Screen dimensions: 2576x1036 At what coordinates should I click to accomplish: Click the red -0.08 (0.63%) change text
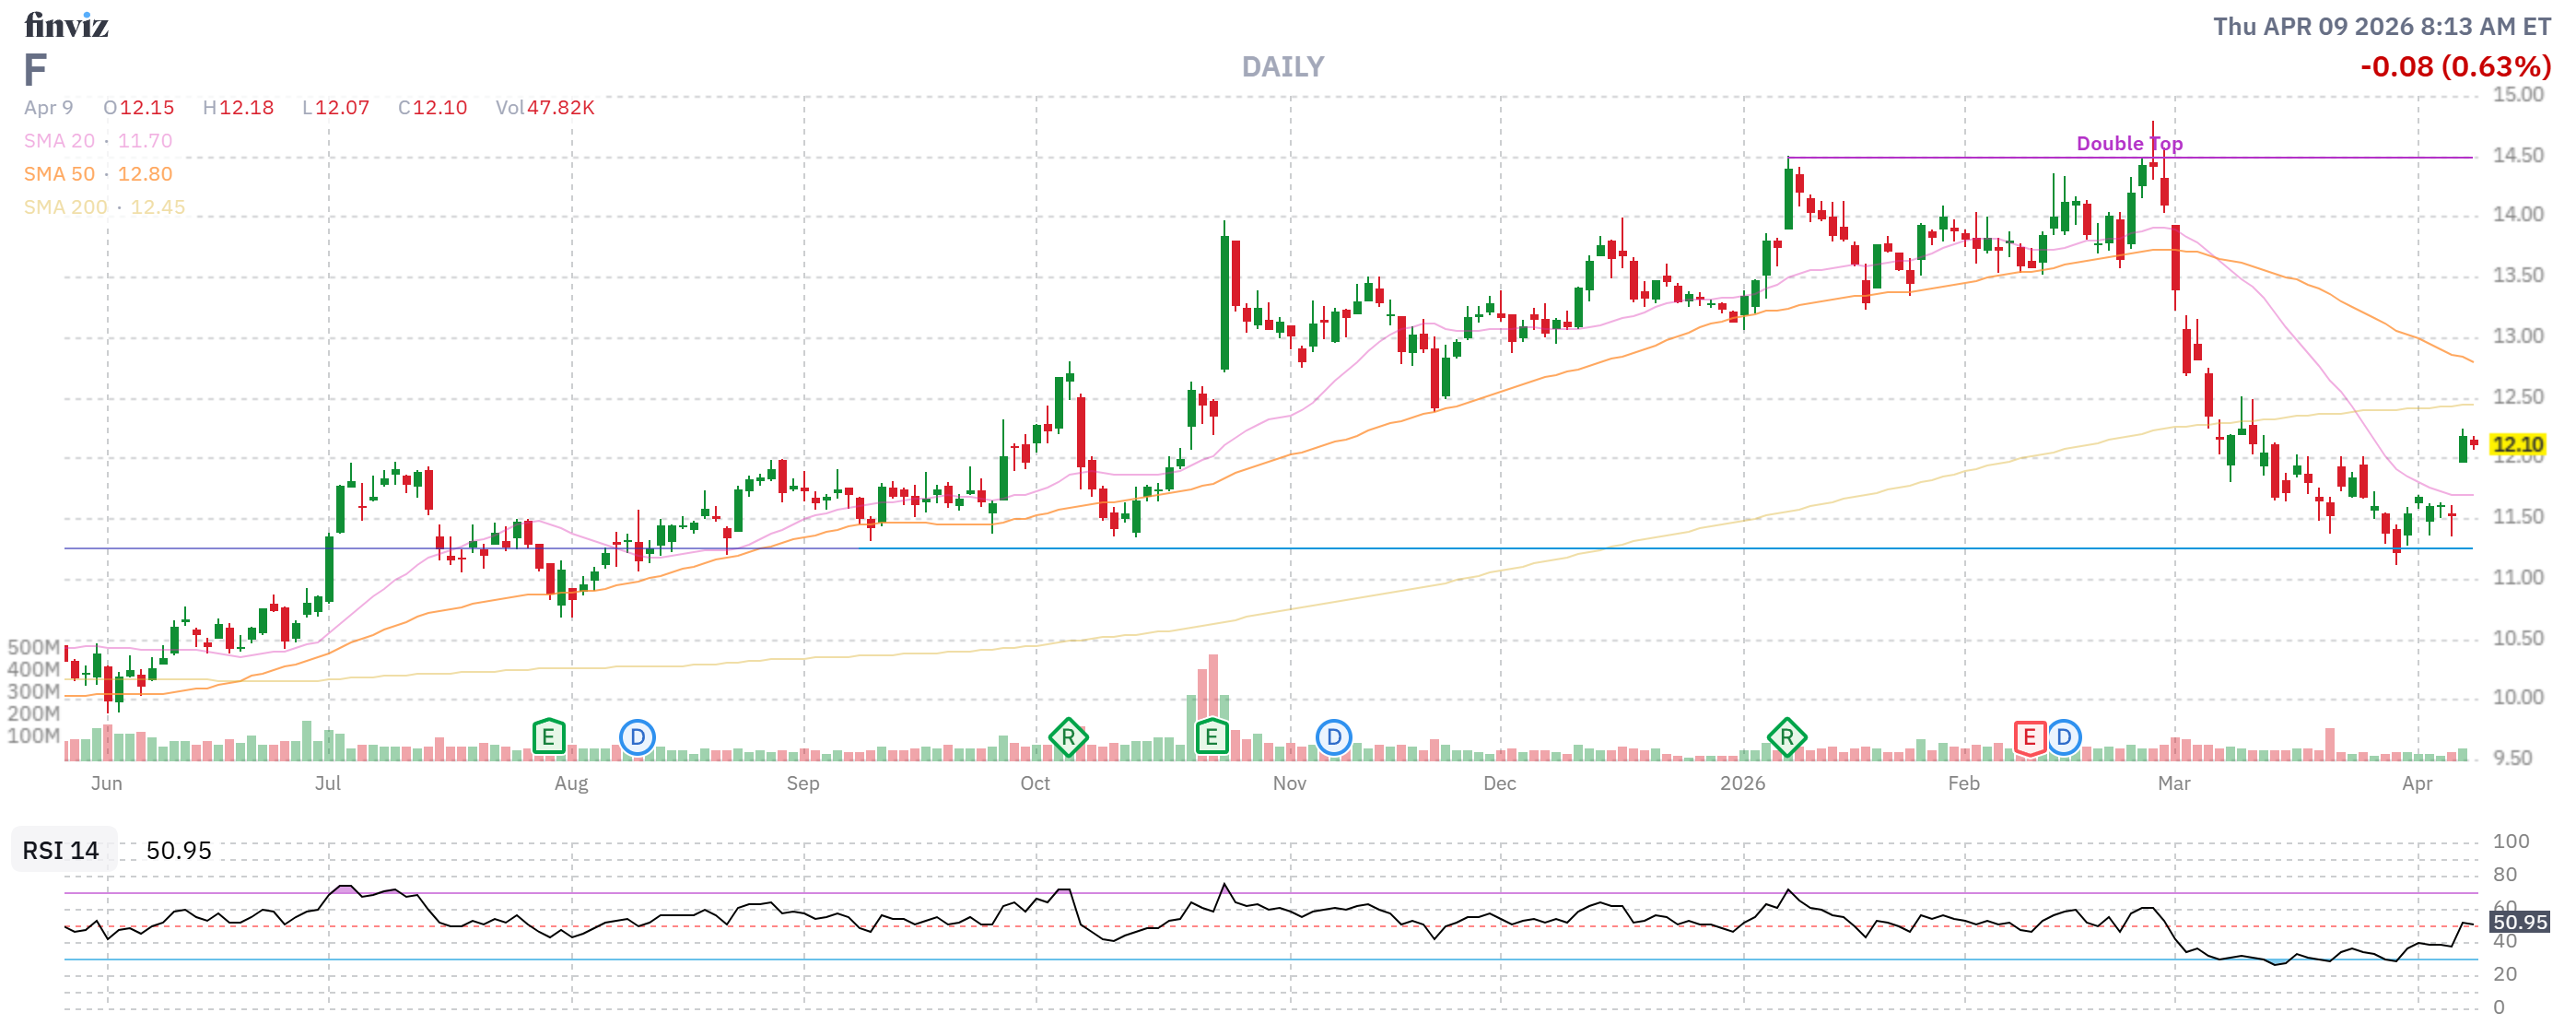pos(2454,67)
